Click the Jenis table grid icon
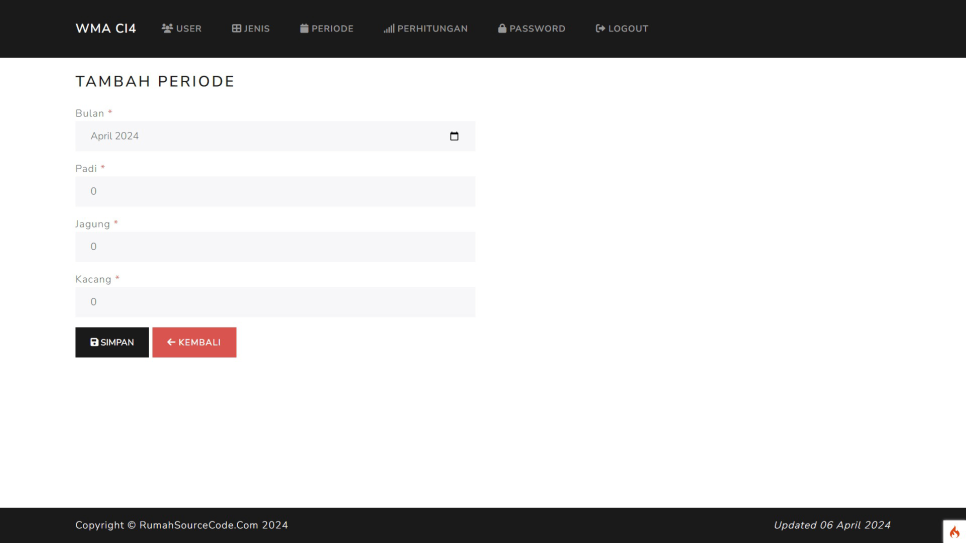Viewport: 966px width, 543px height. point(237,29)
